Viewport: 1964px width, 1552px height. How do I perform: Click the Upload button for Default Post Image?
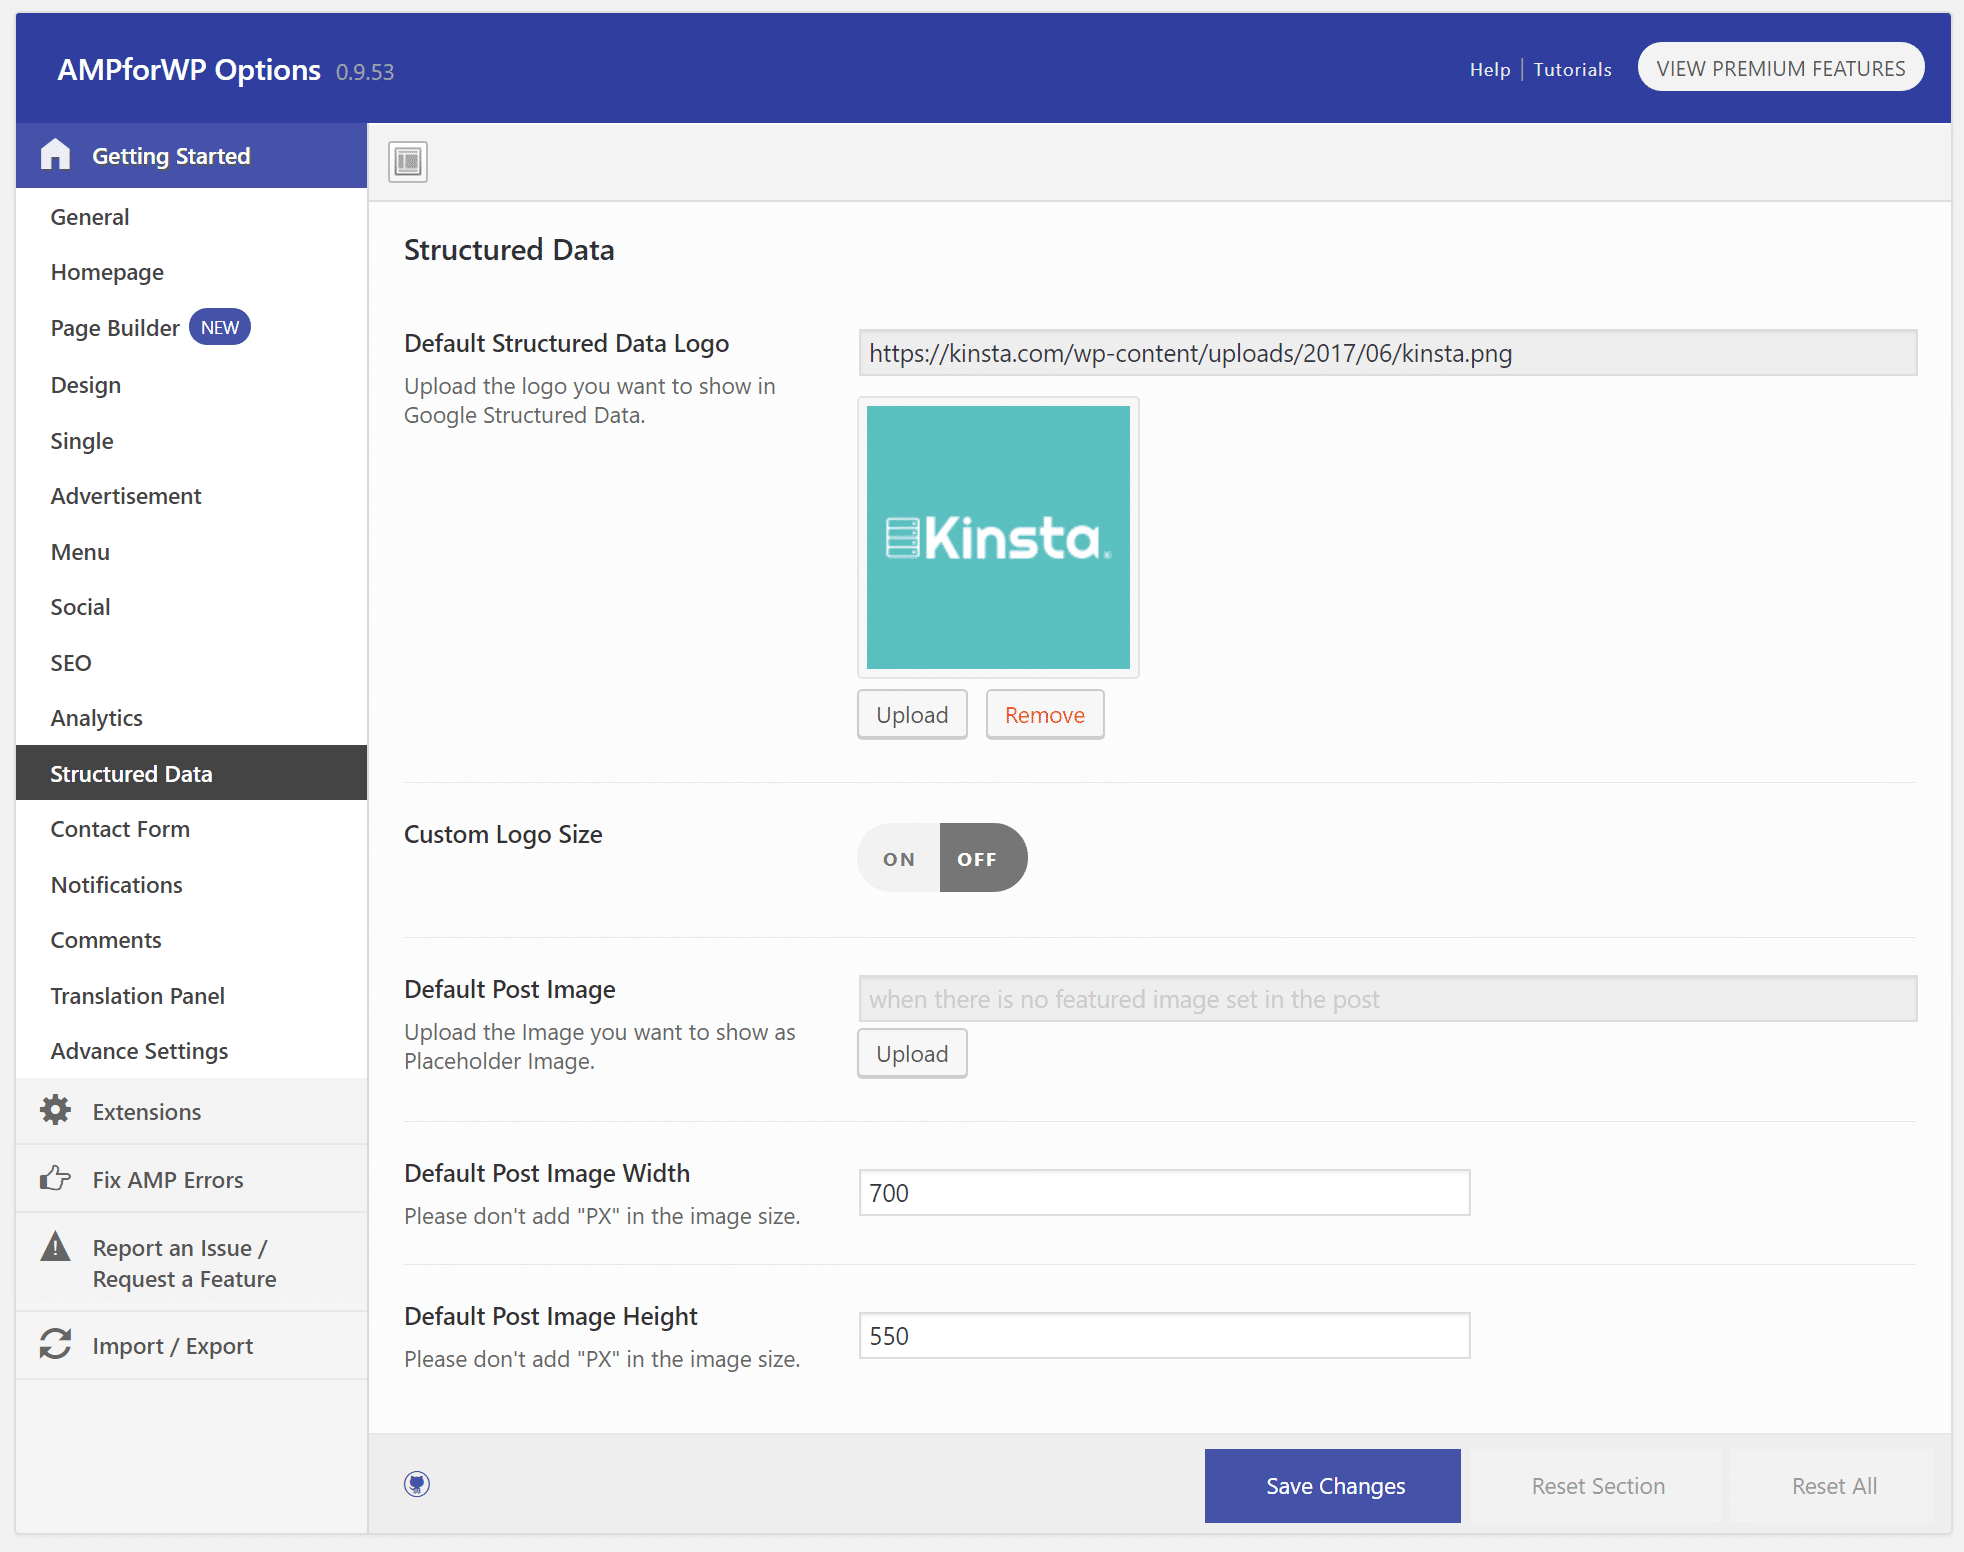(x=912, y=1053)
